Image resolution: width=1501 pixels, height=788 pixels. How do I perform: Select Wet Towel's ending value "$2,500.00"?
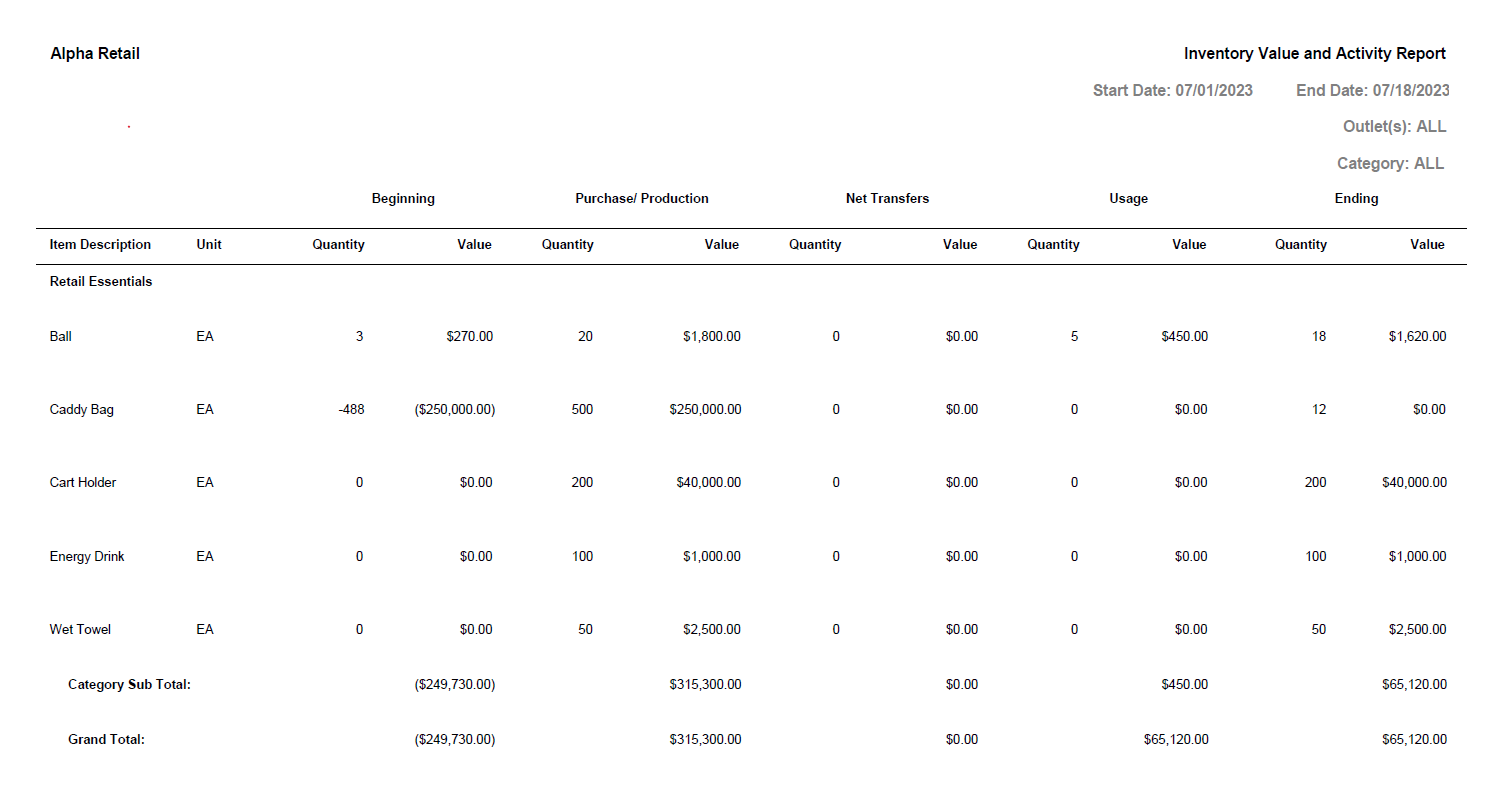click(x=1417, y=630)
